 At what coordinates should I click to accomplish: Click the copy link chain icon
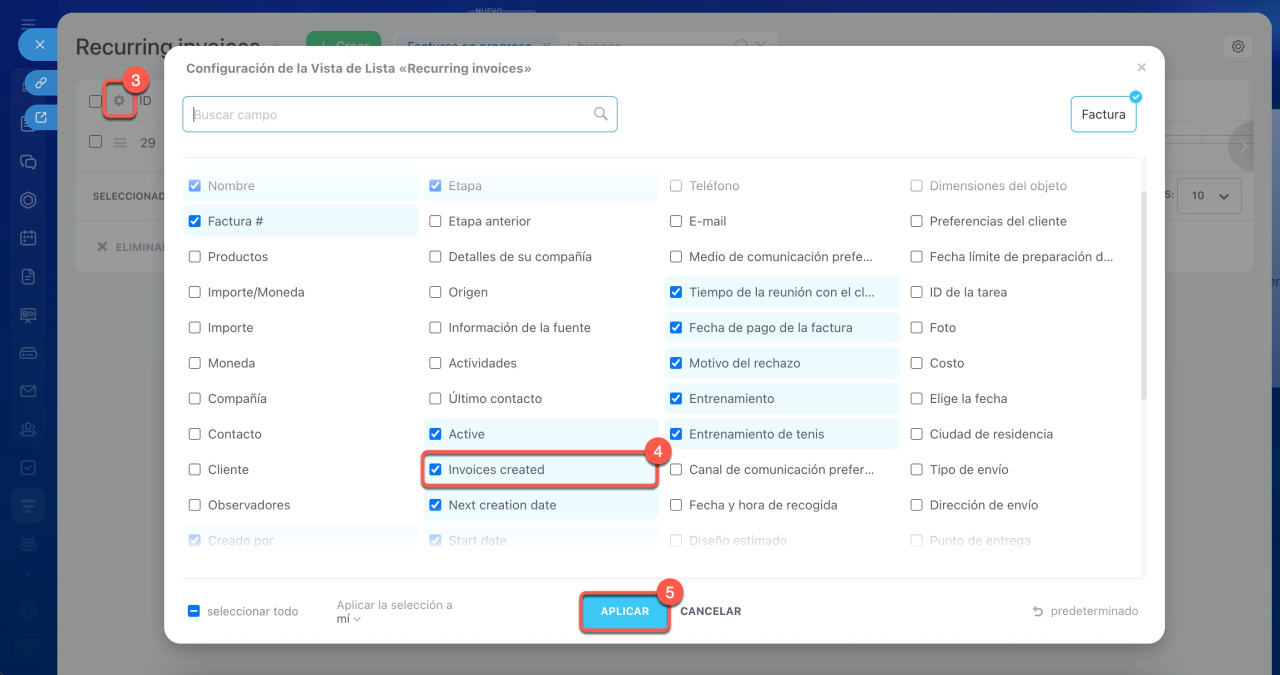pos(41,82)
